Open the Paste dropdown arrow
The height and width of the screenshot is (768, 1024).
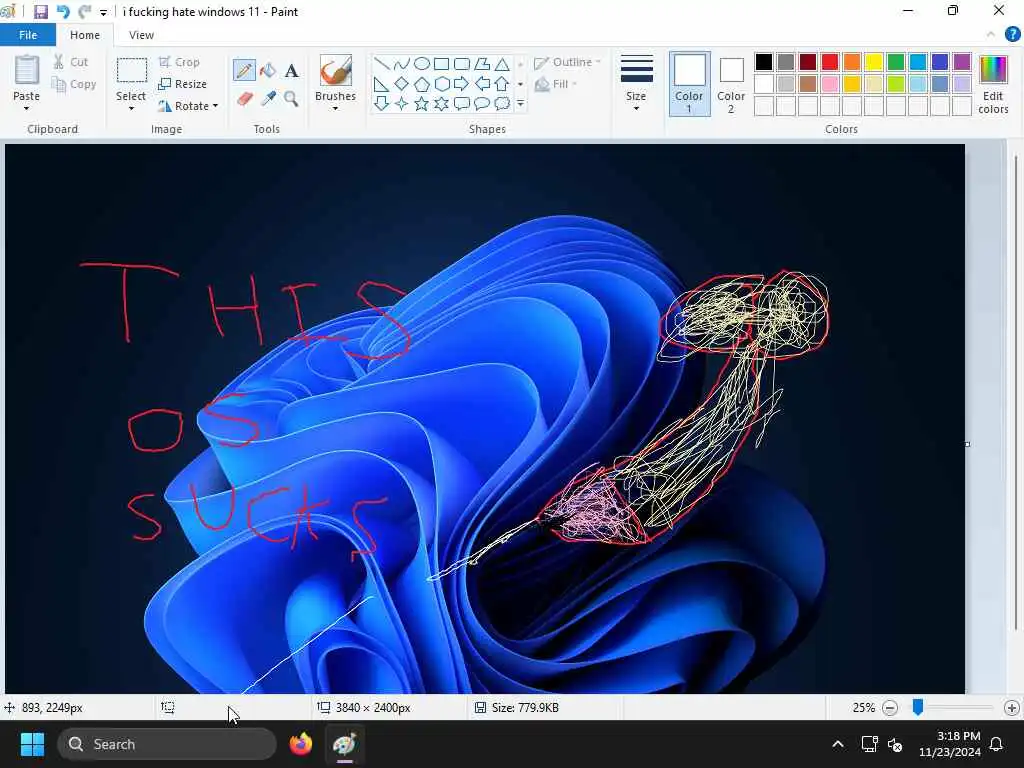27,108
